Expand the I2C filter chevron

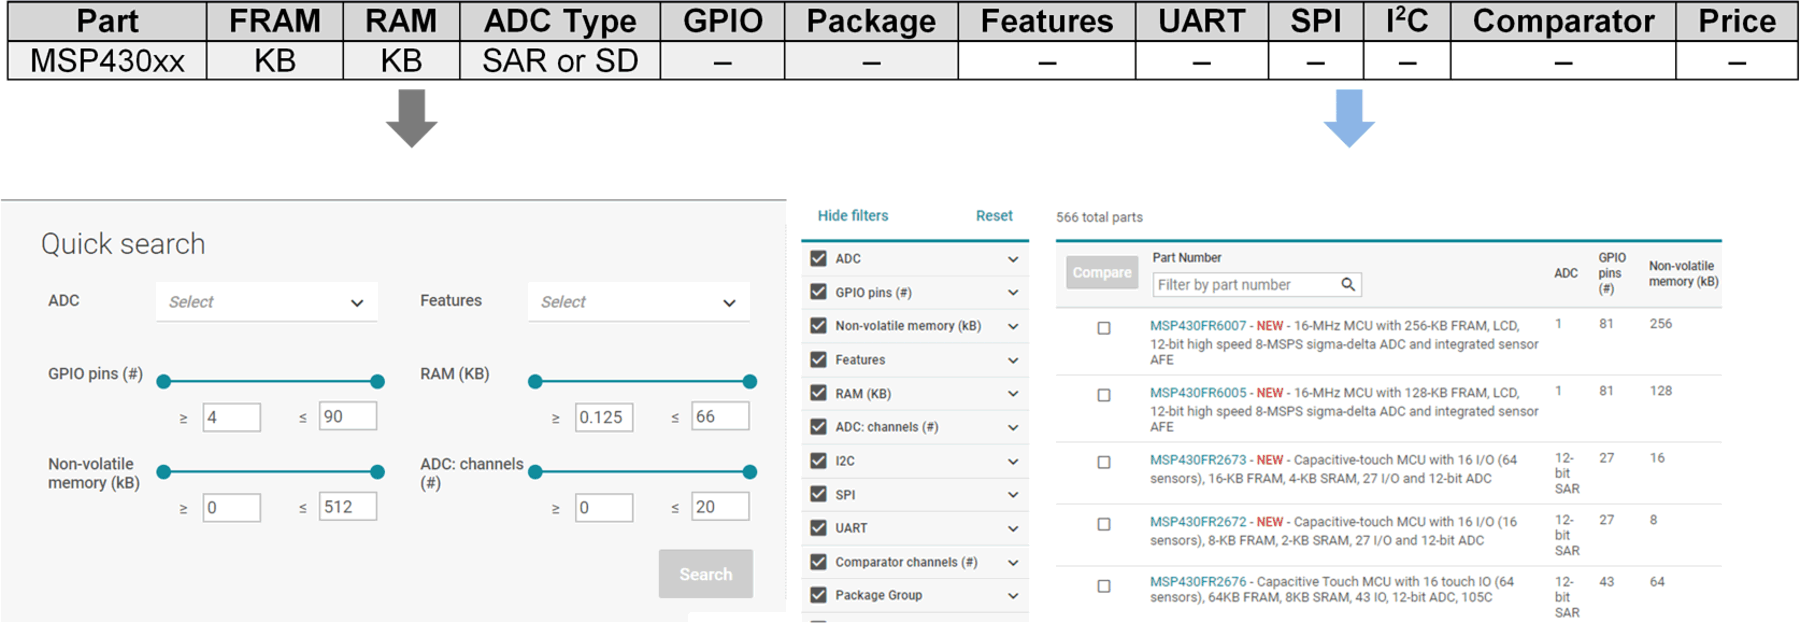(x=1013, y=462)
